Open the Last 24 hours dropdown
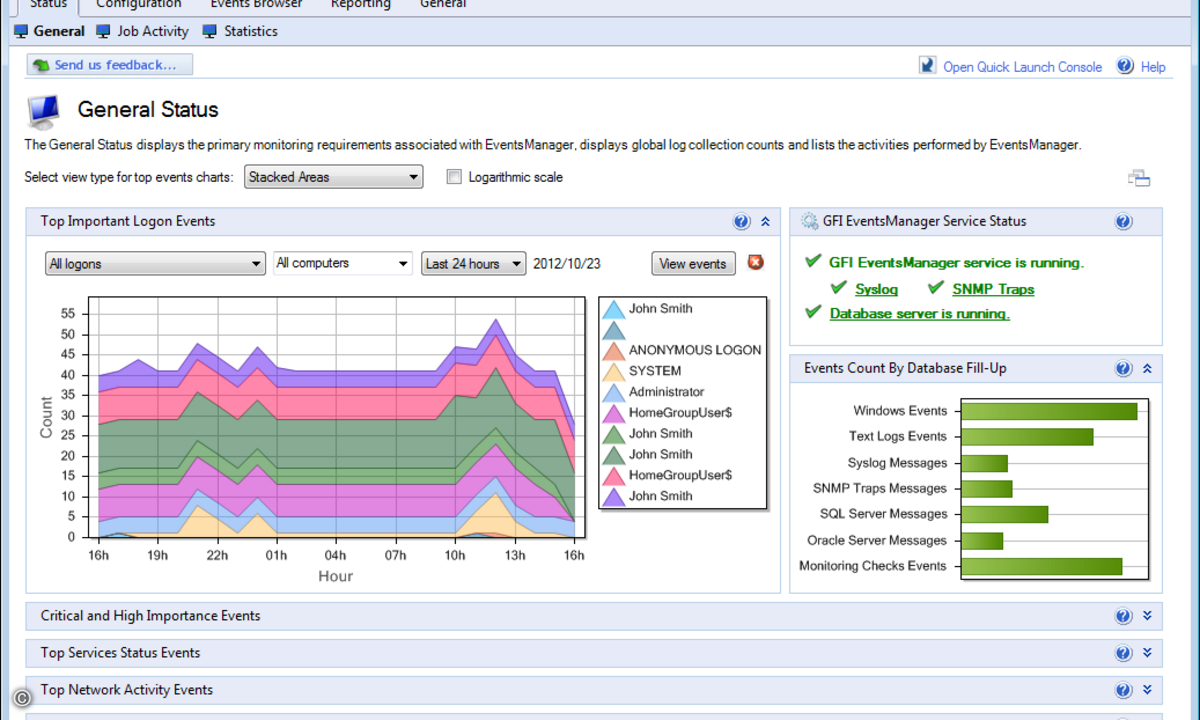 click(474, 264)
